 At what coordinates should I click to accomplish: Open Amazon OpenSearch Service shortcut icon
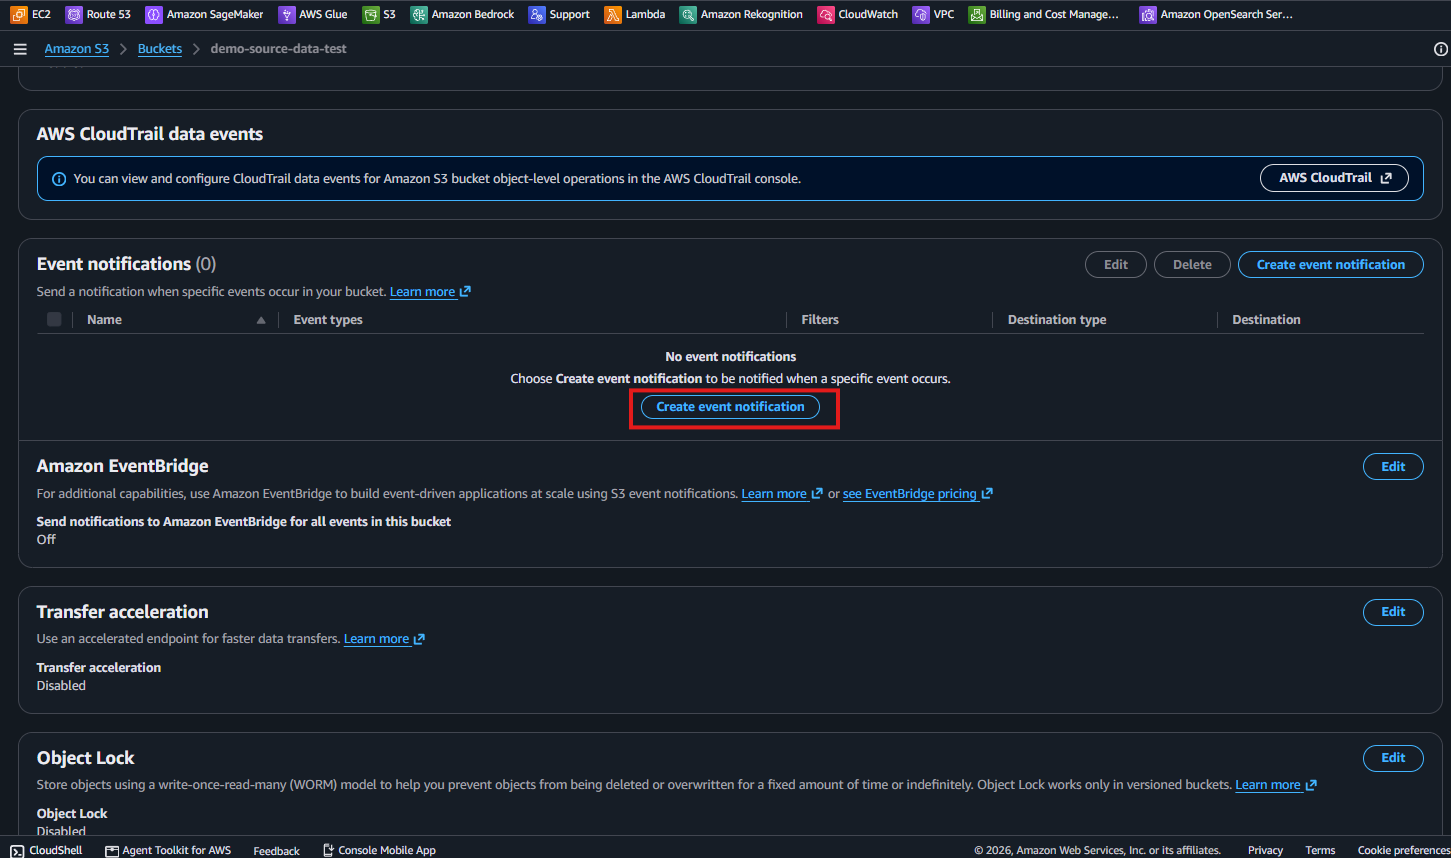(x=1148, y=14)
